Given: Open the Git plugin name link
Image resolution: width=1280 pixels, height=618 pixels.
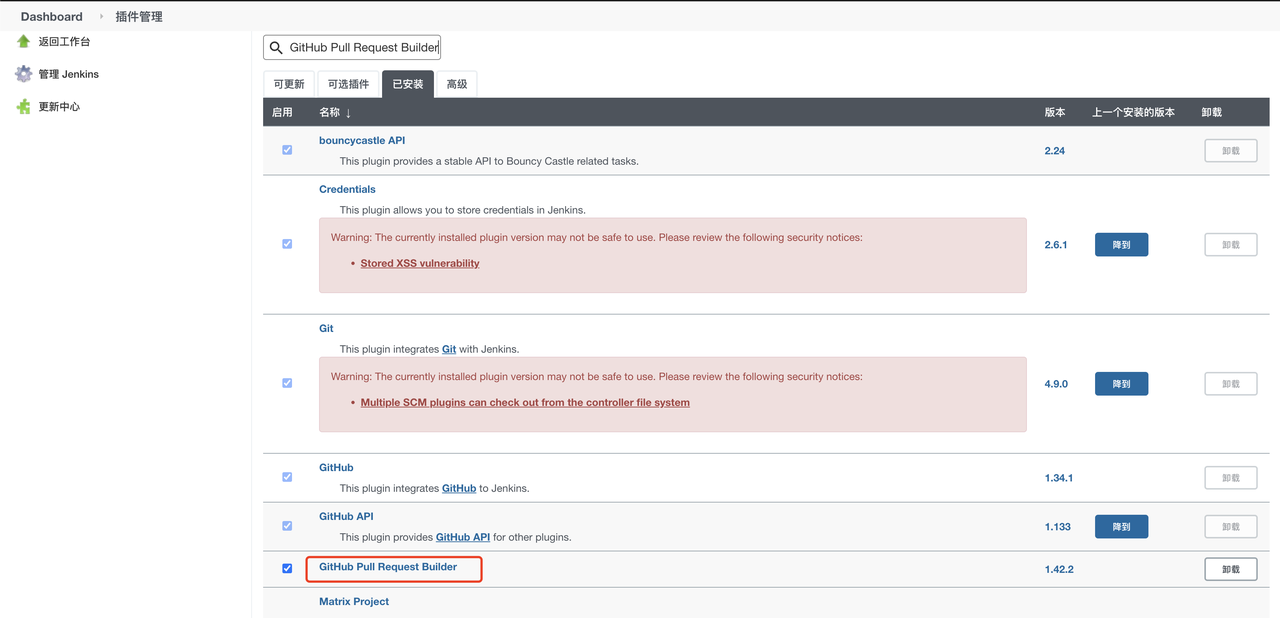Looking at the screenshot, I should tap(326, 328).
